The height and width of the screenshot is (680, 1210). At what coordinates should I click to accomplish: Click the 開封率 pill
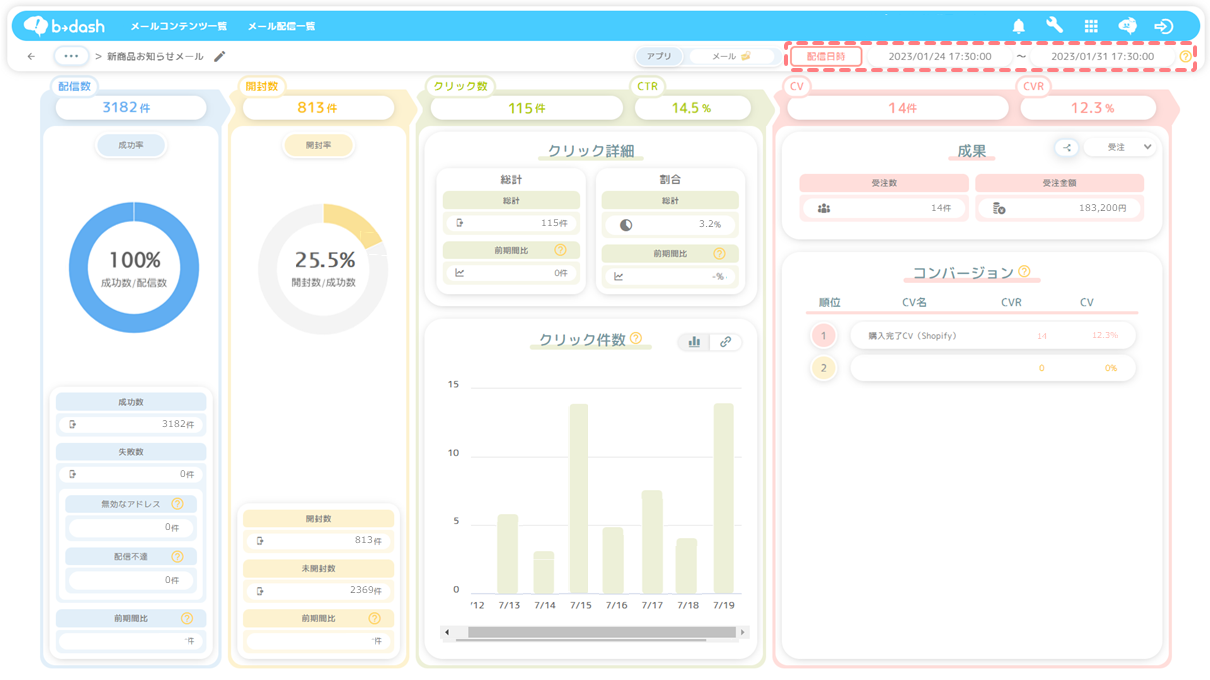click(319, 146)
